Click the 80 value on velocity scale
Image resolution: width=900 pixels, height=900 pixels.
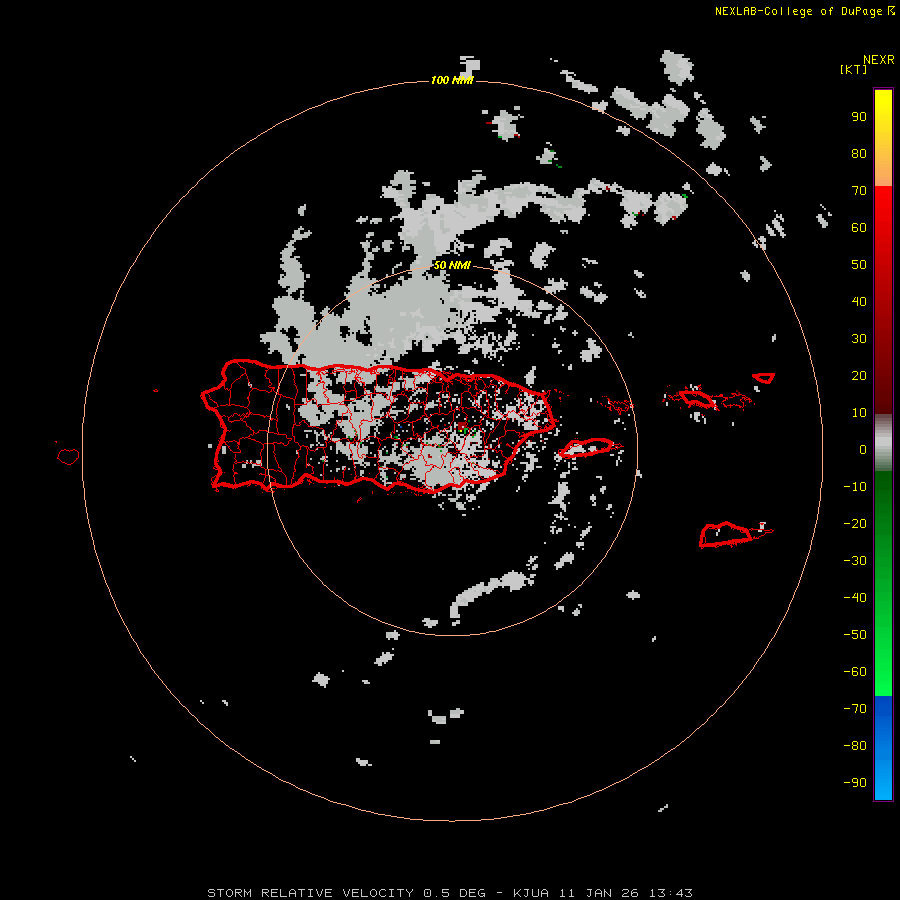[x=859, y=154]
